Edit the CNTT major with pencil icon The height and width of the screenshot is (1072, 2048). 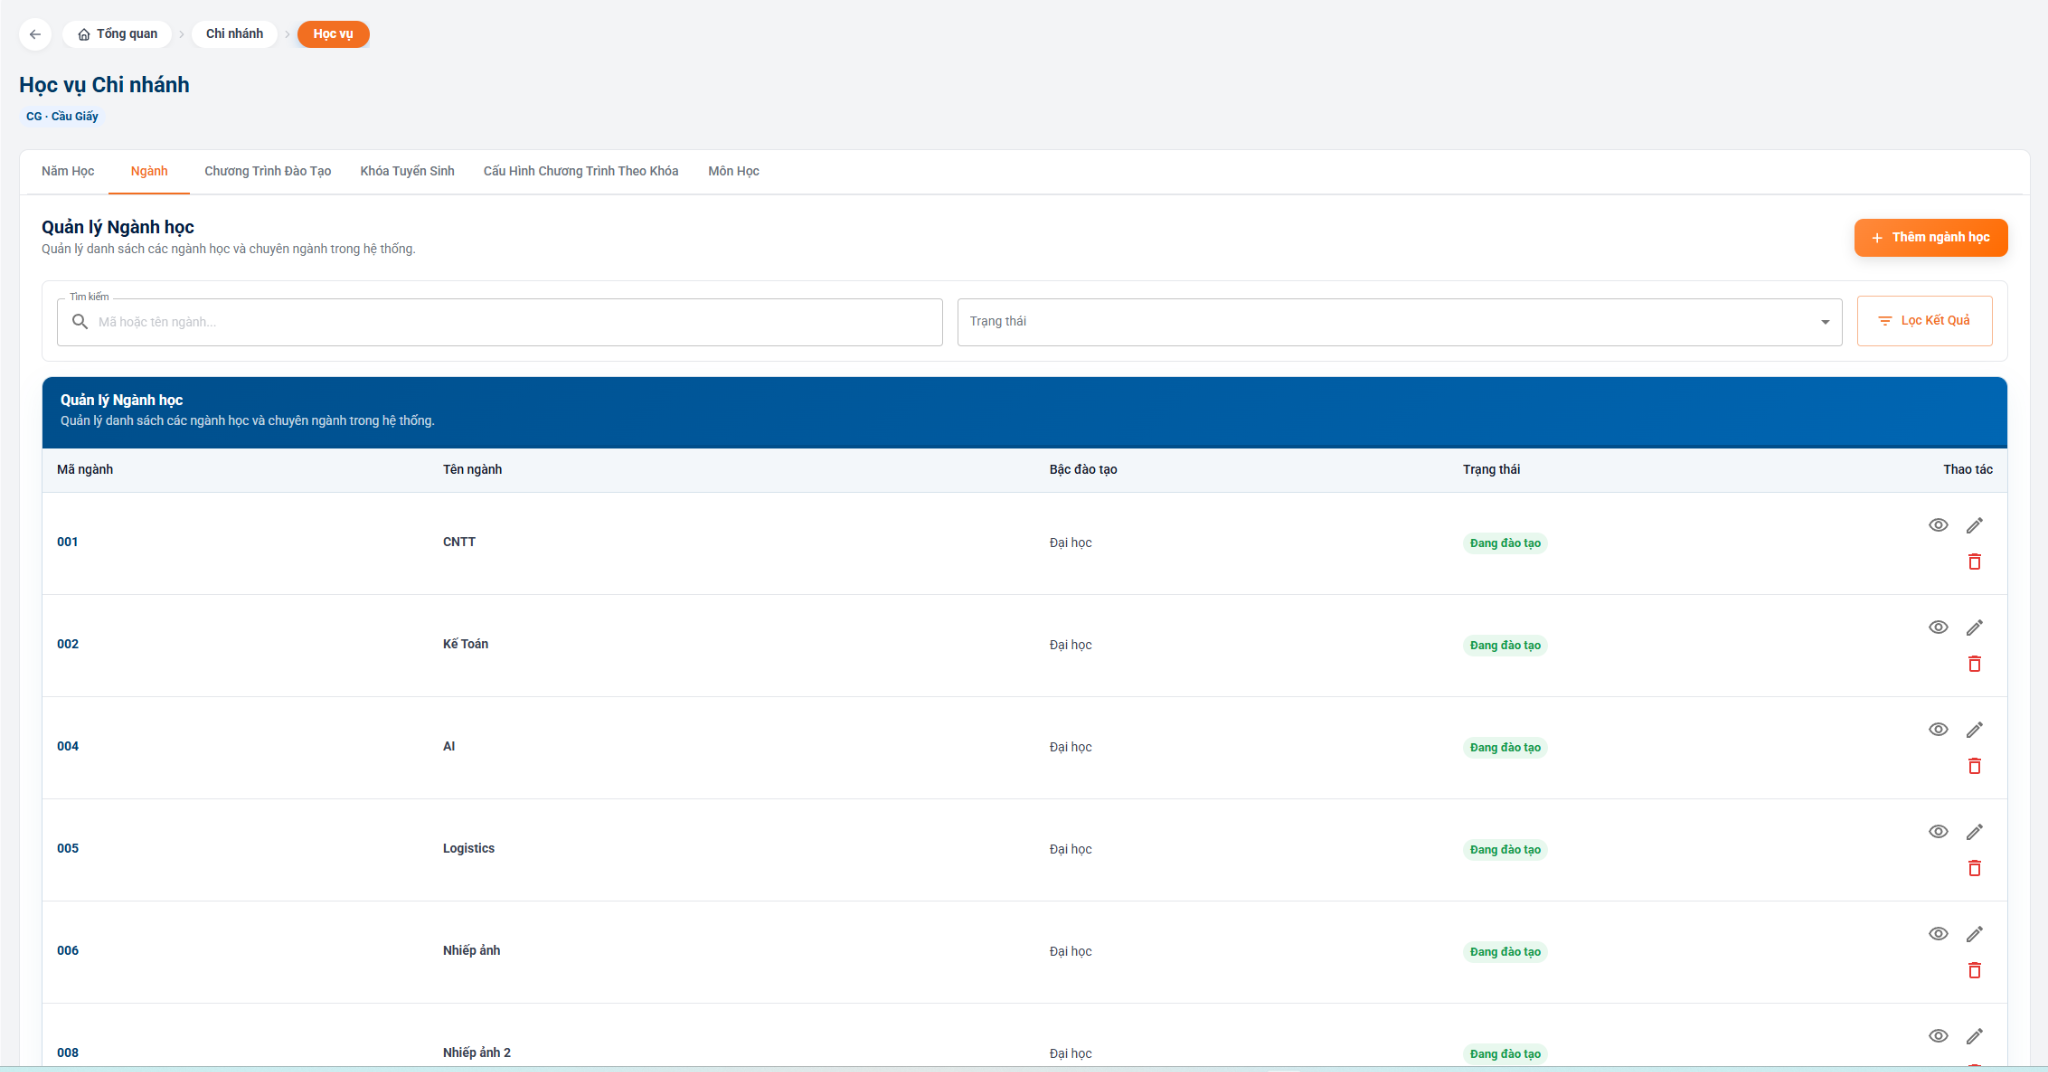[1974, 525]
